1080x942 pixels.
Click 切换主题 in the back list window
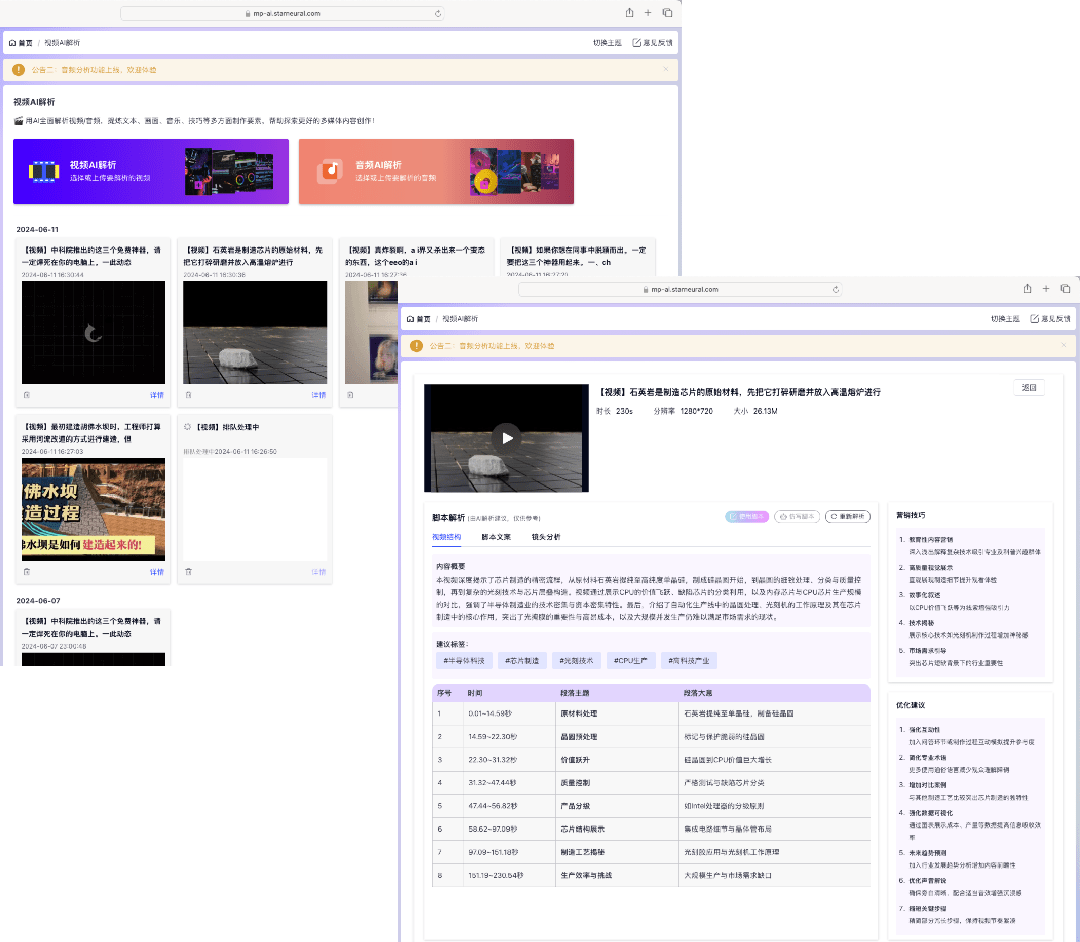pyautogui.click(x=607, y=43)
